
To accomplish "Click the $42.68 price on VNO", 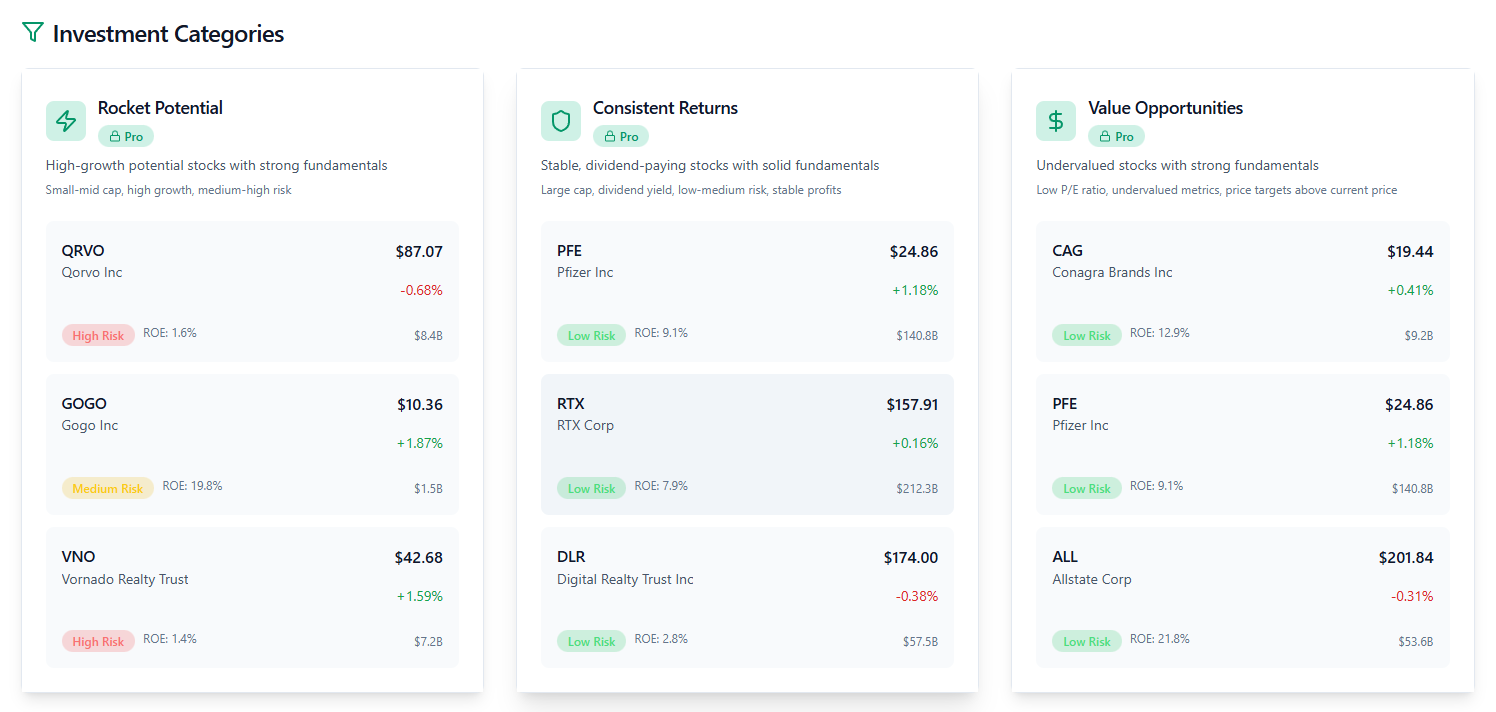I will click(x=419, y=558).
